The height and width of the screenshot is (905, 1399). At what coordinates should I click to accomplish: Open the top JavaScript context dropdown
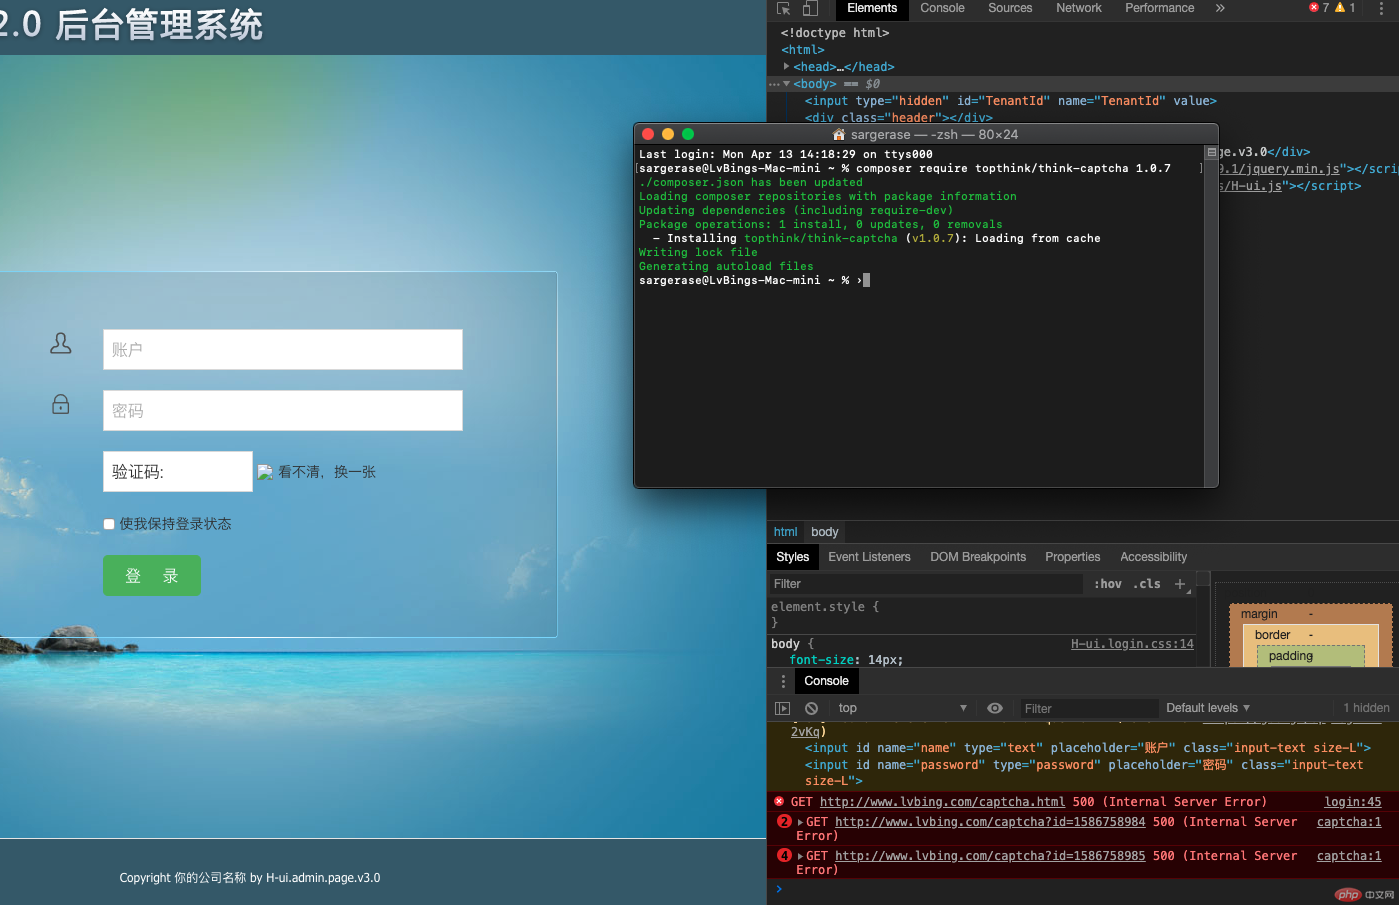pos(902,708)
